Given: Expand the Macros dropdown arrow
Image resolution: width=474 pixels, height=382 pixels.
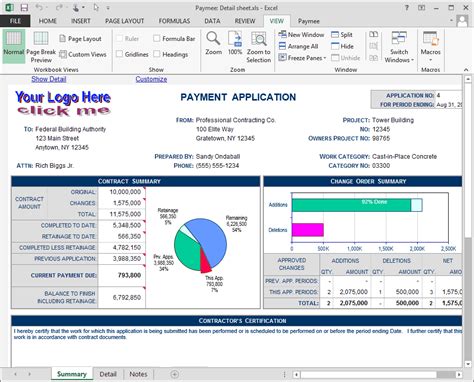Looking at the screenshot, I should pos(430,60).
